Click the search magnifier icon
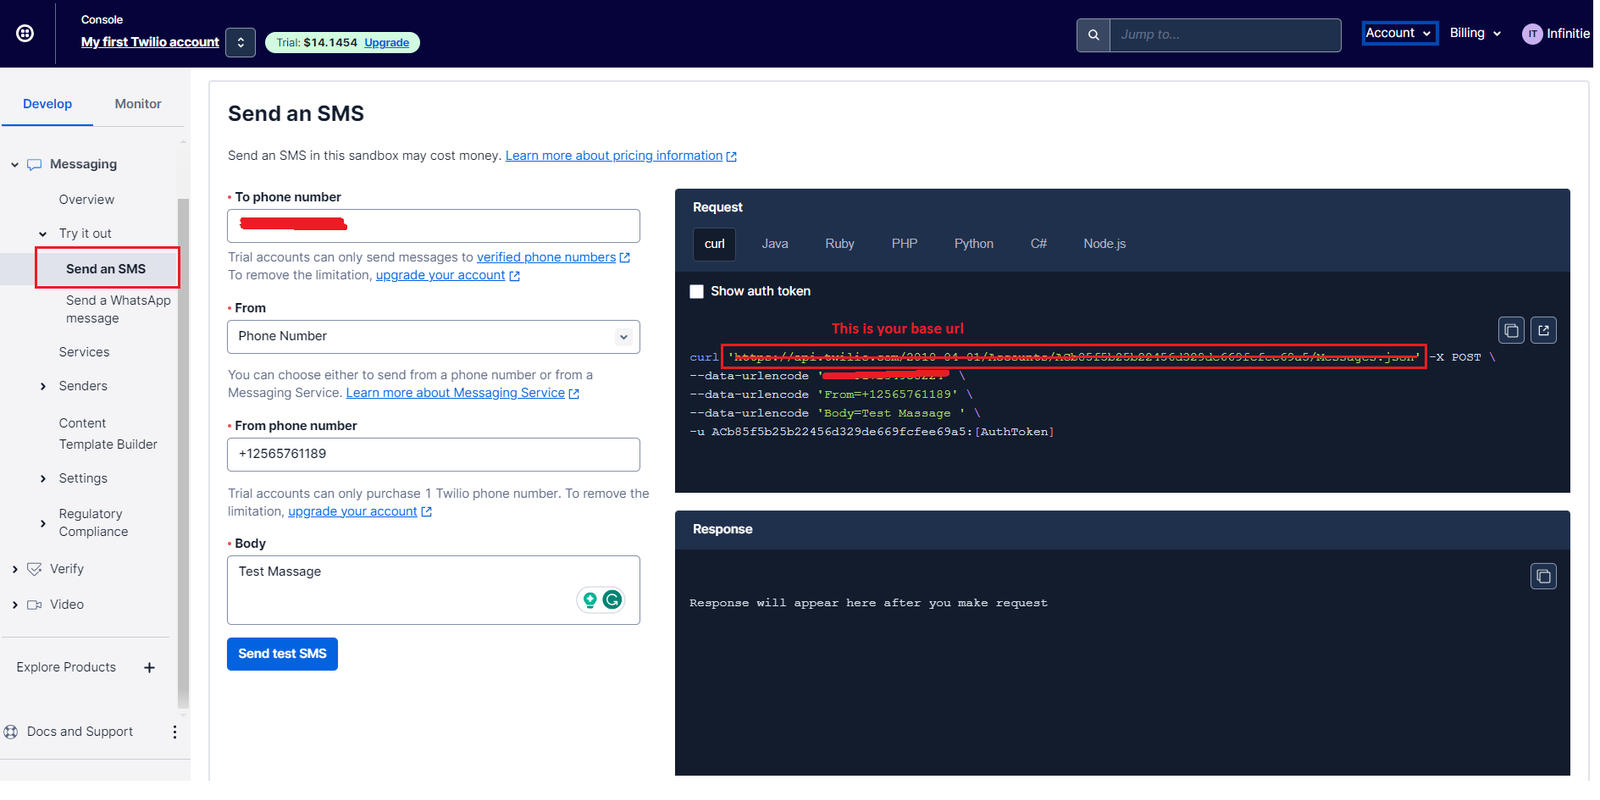1600x800 pixels. (1093, 35)
